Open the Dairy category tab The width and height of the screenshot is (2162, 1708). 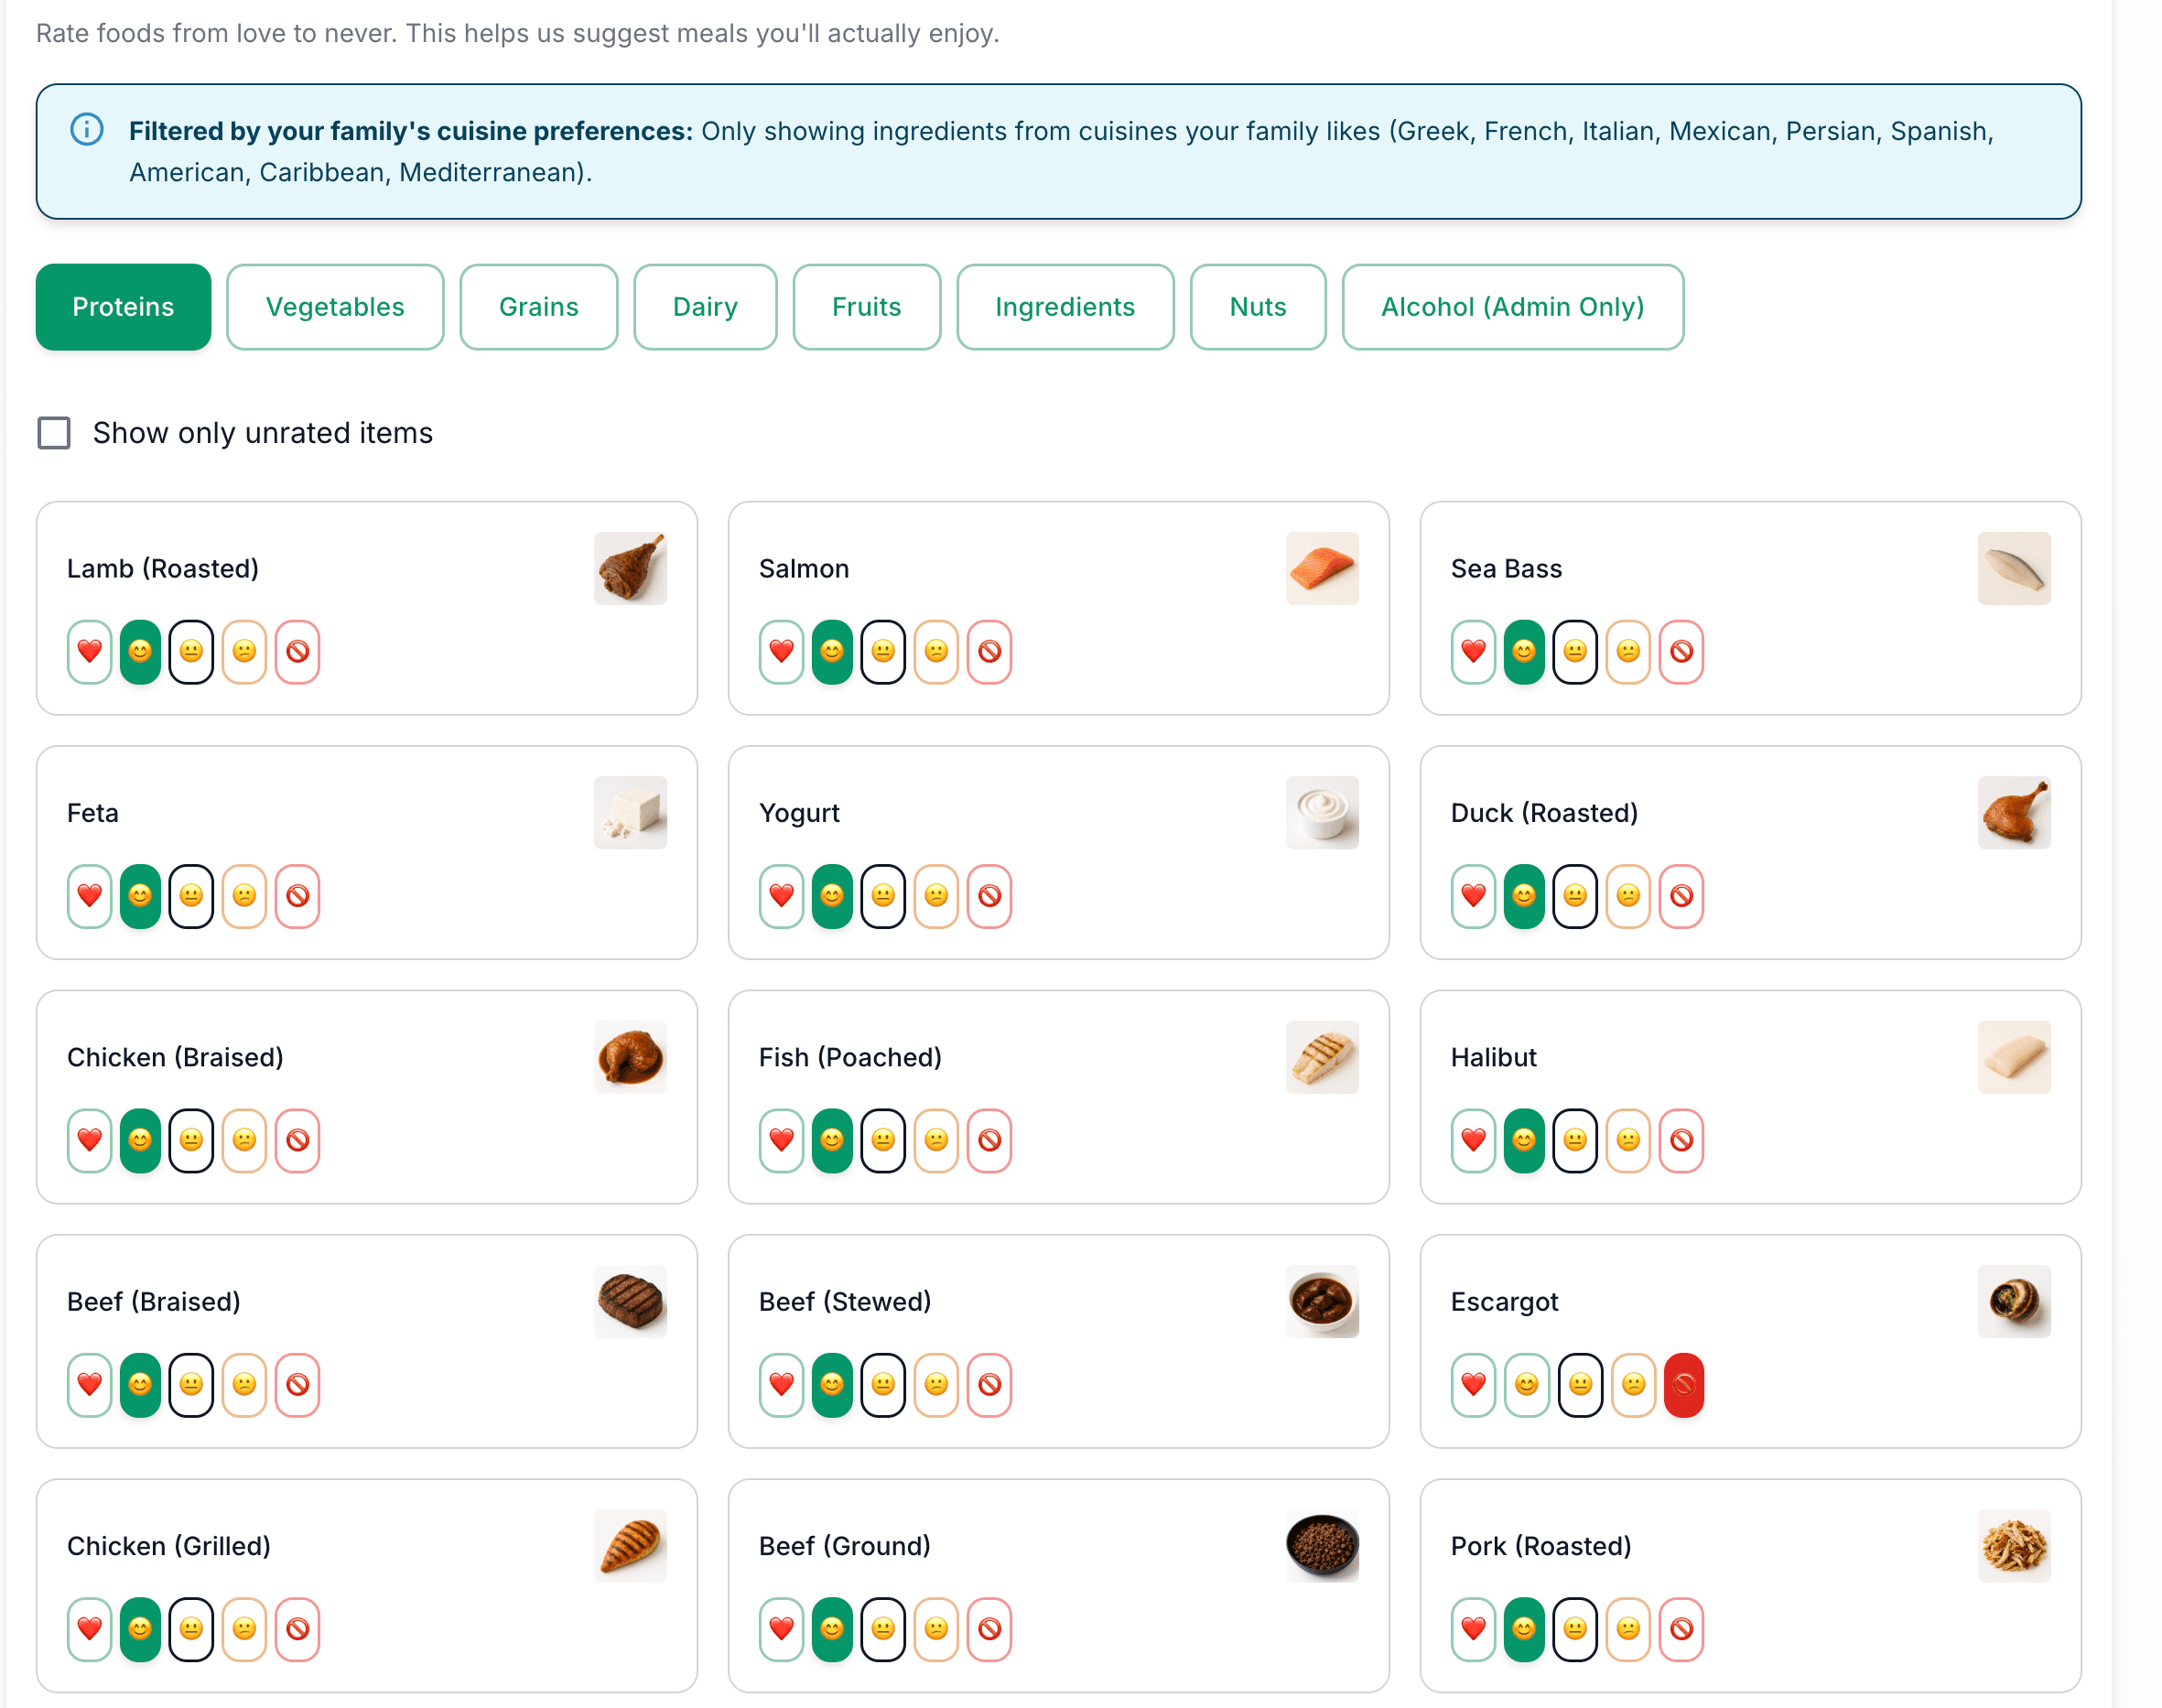coord(705,307)
